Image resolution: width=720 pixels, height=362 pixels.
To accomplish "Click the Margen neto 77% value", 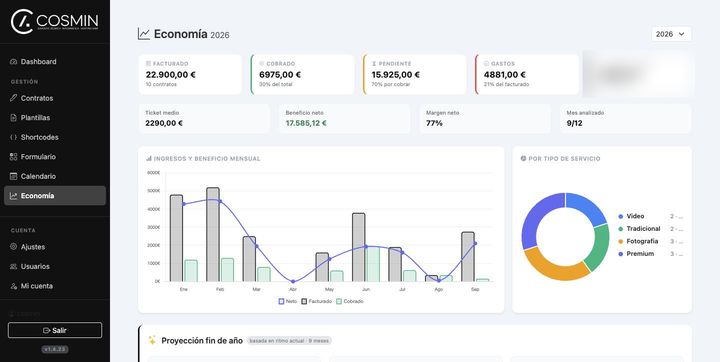I will (x=434, y=123).
